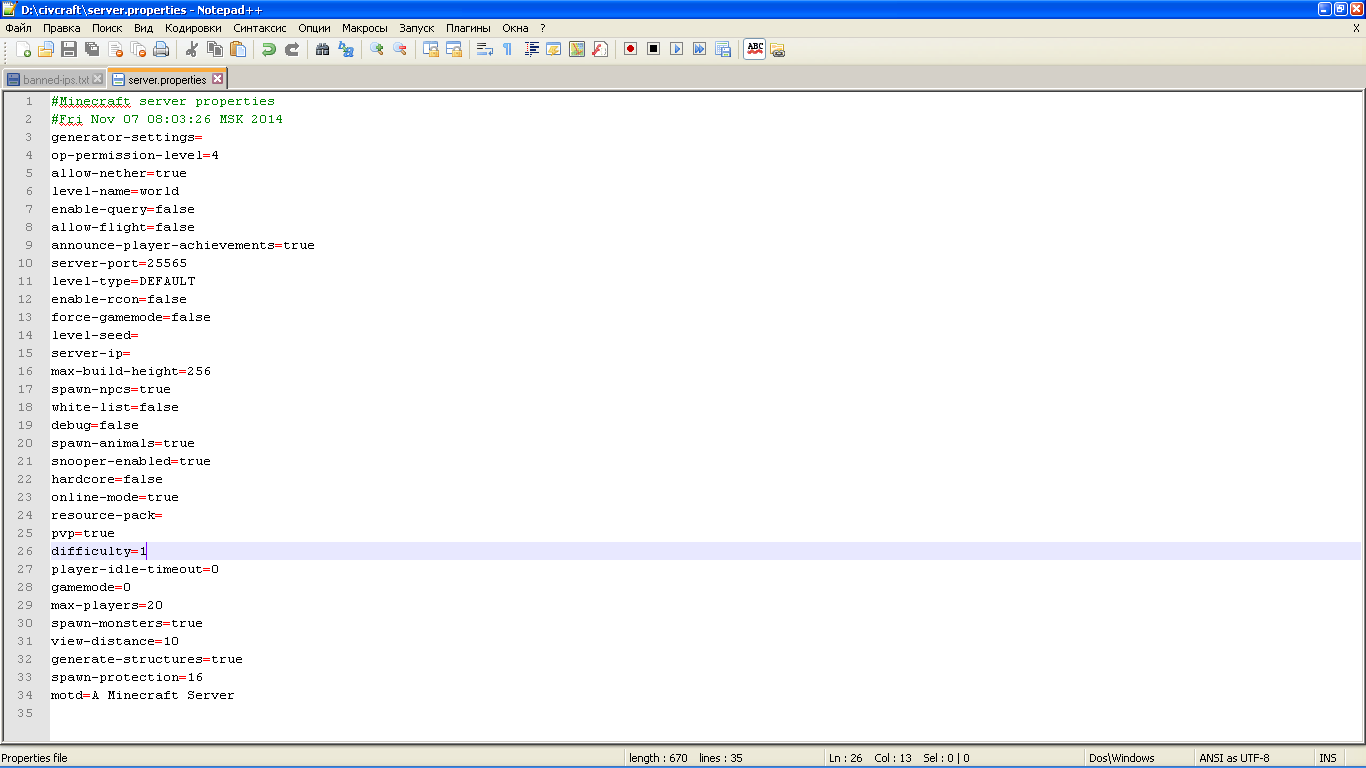The height and width of the screenshot is (768, 1366).
Task: Open the Кодировки menu
Action: click(x=193, y=28)
